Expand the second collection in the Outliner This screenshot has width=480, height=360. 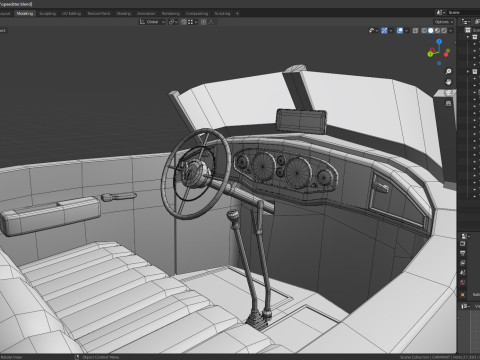click(468, 72)
